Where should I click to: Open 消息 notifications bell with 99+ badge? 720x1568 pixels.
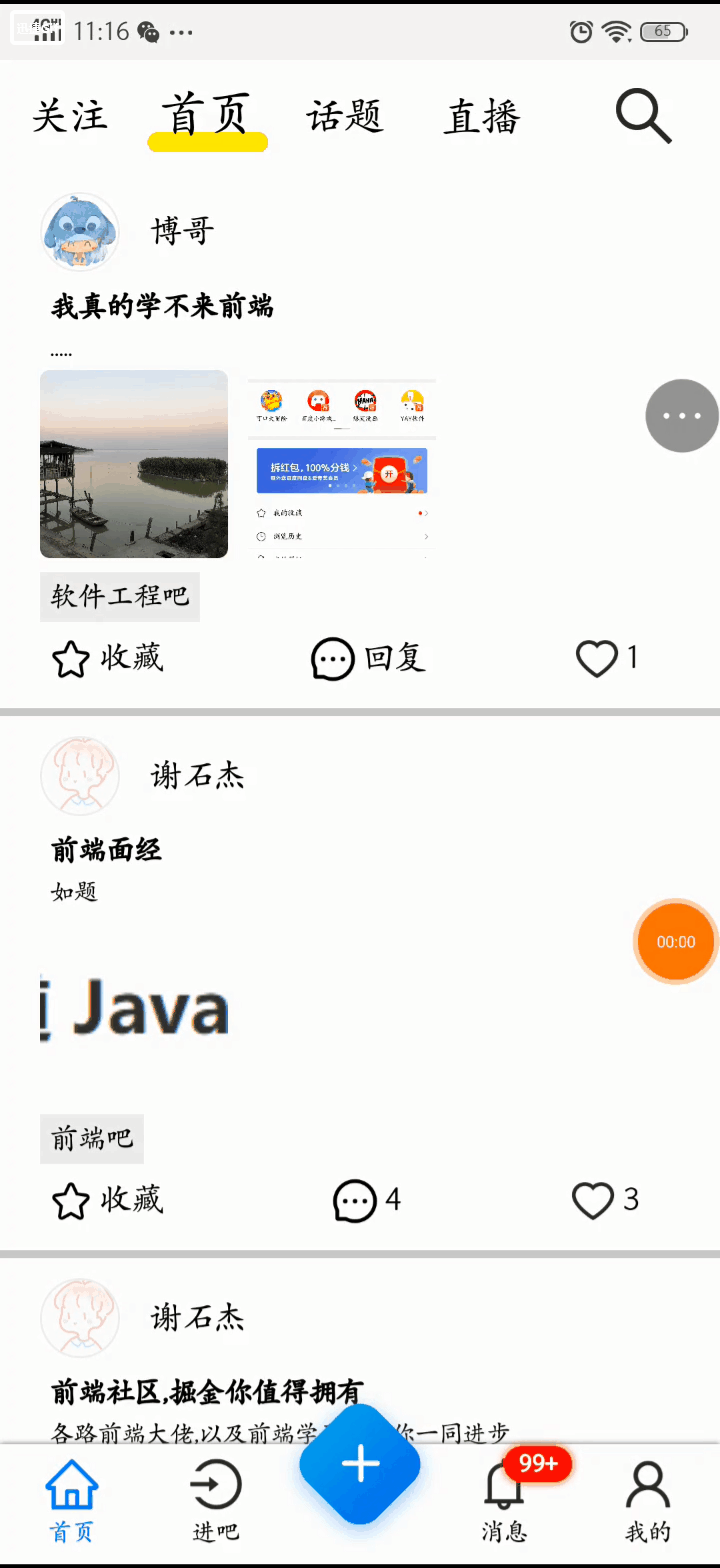[504, 1484]
